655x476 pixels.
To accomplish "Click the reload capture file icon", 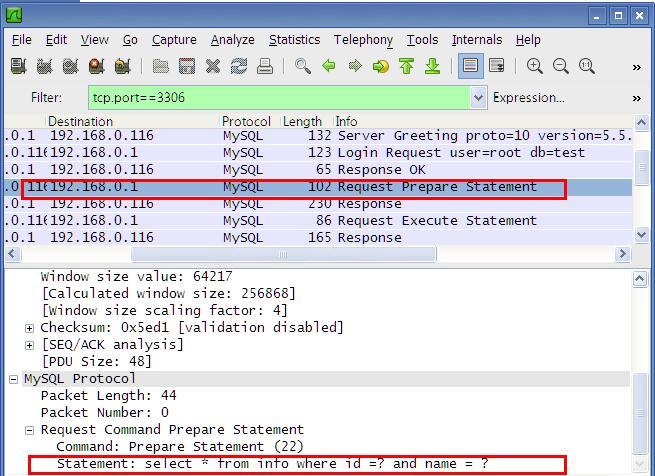I will click(239, 66).
